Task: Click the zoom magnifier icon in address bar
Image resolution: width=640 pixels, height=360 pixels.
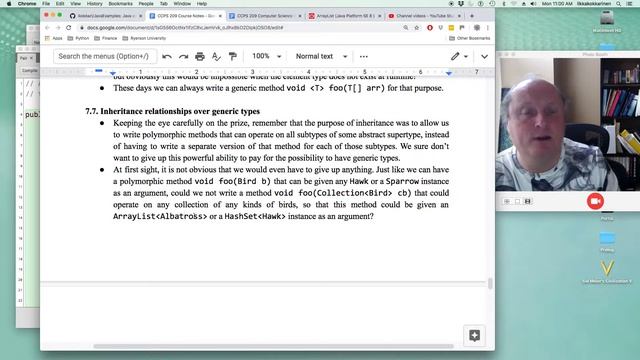Action: [x=406, y=27]
